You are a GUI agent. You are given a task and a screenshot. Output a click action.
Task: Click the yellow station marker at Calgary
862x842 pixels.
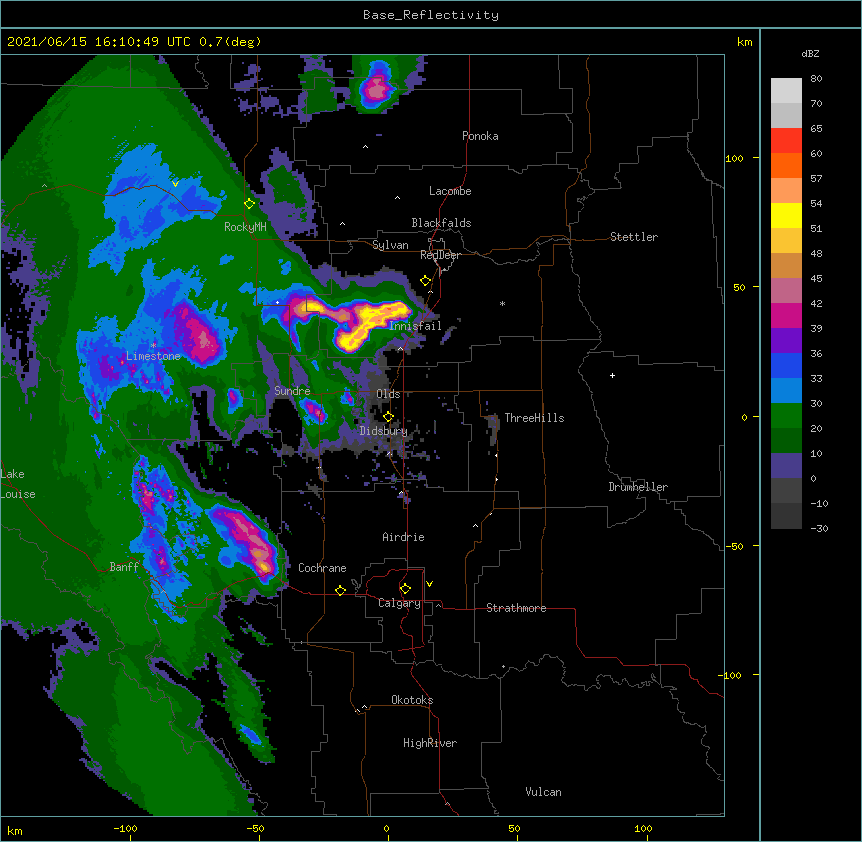[405, 589]
